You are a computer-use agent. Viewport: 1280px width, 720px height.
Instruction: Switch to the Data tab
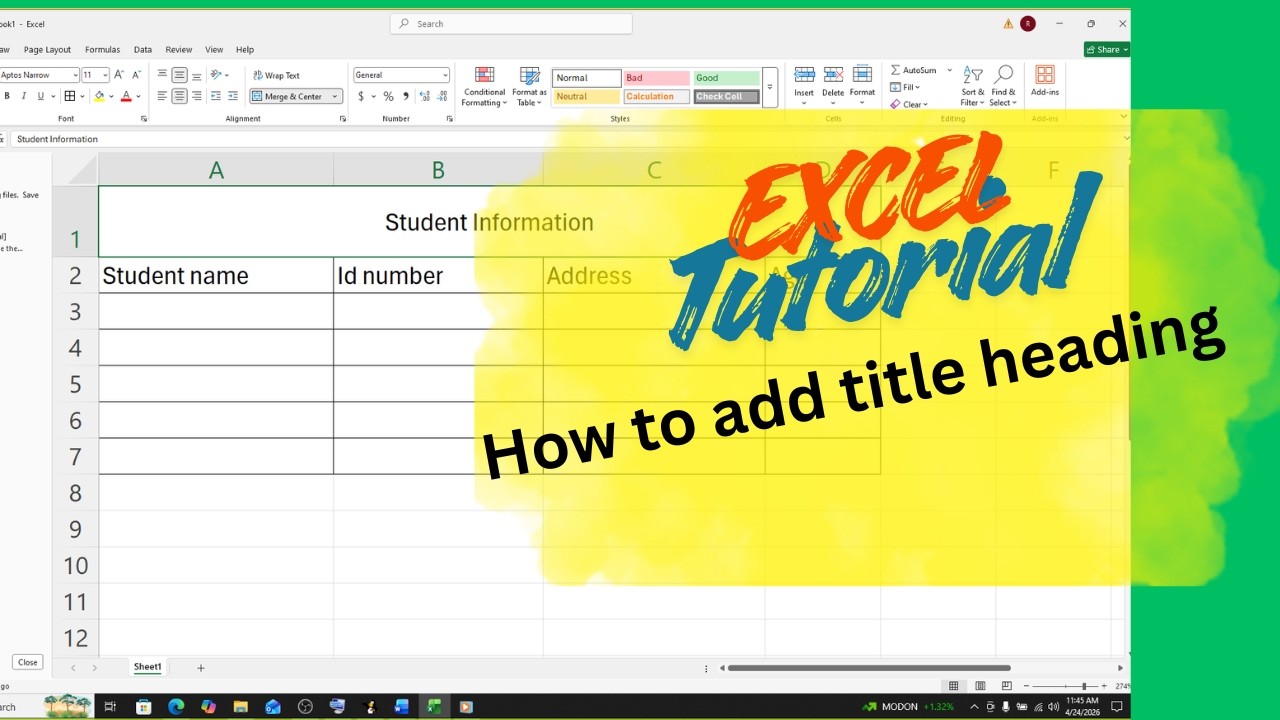pos(143,49)
